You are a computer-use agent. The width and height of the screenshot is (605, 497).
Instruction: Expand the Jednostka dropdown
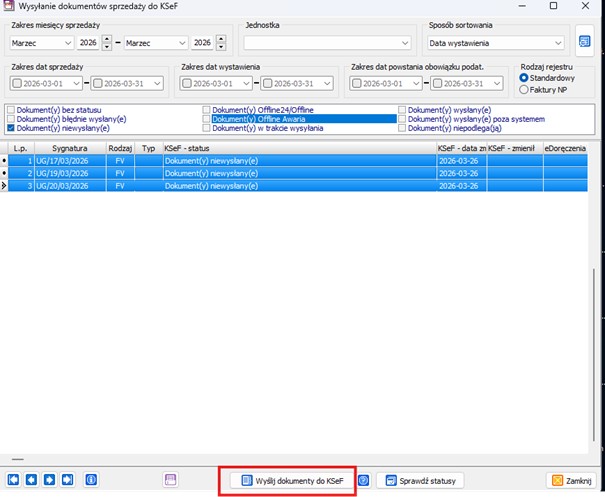click(x=404, y=43)
